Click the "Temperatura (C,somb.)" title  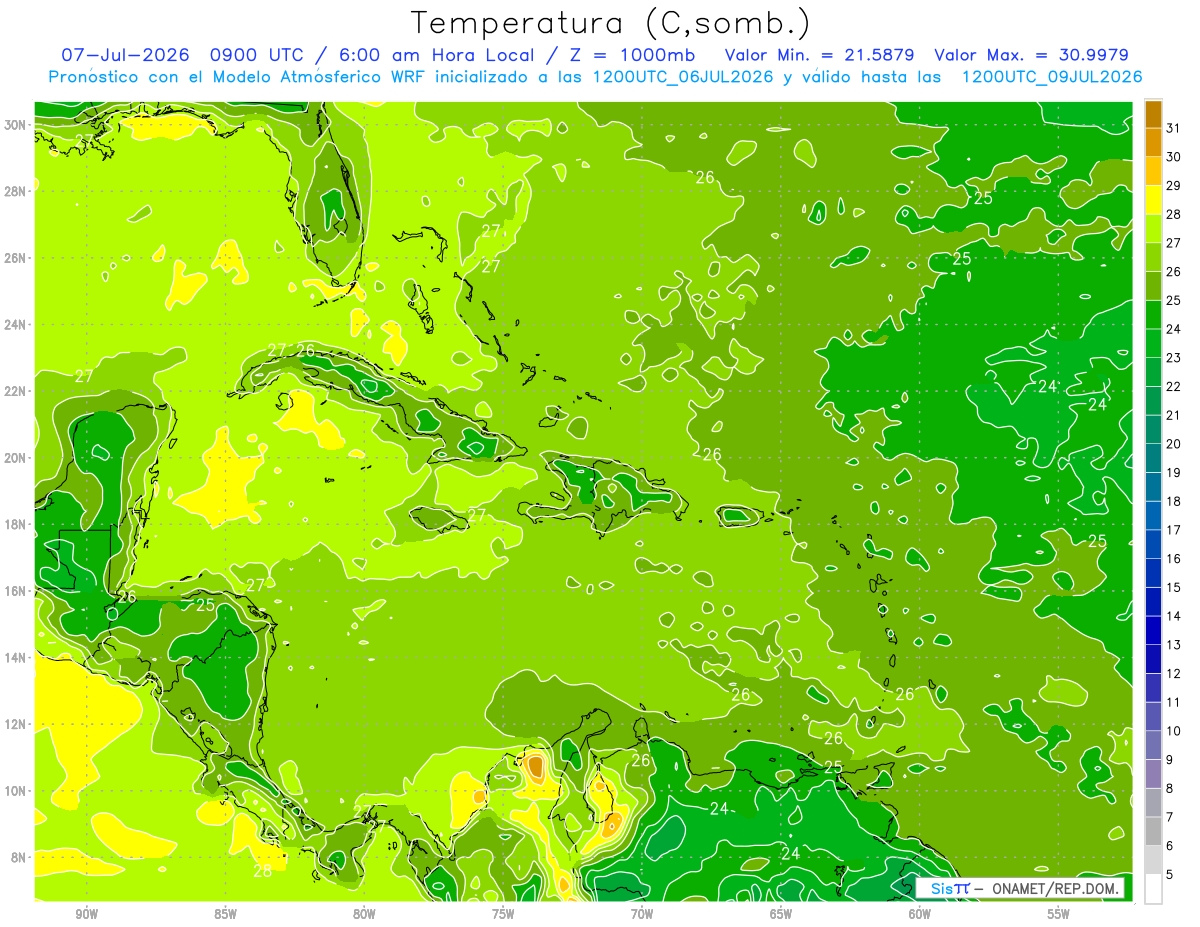pyautogui.click(x=610, y=23)
